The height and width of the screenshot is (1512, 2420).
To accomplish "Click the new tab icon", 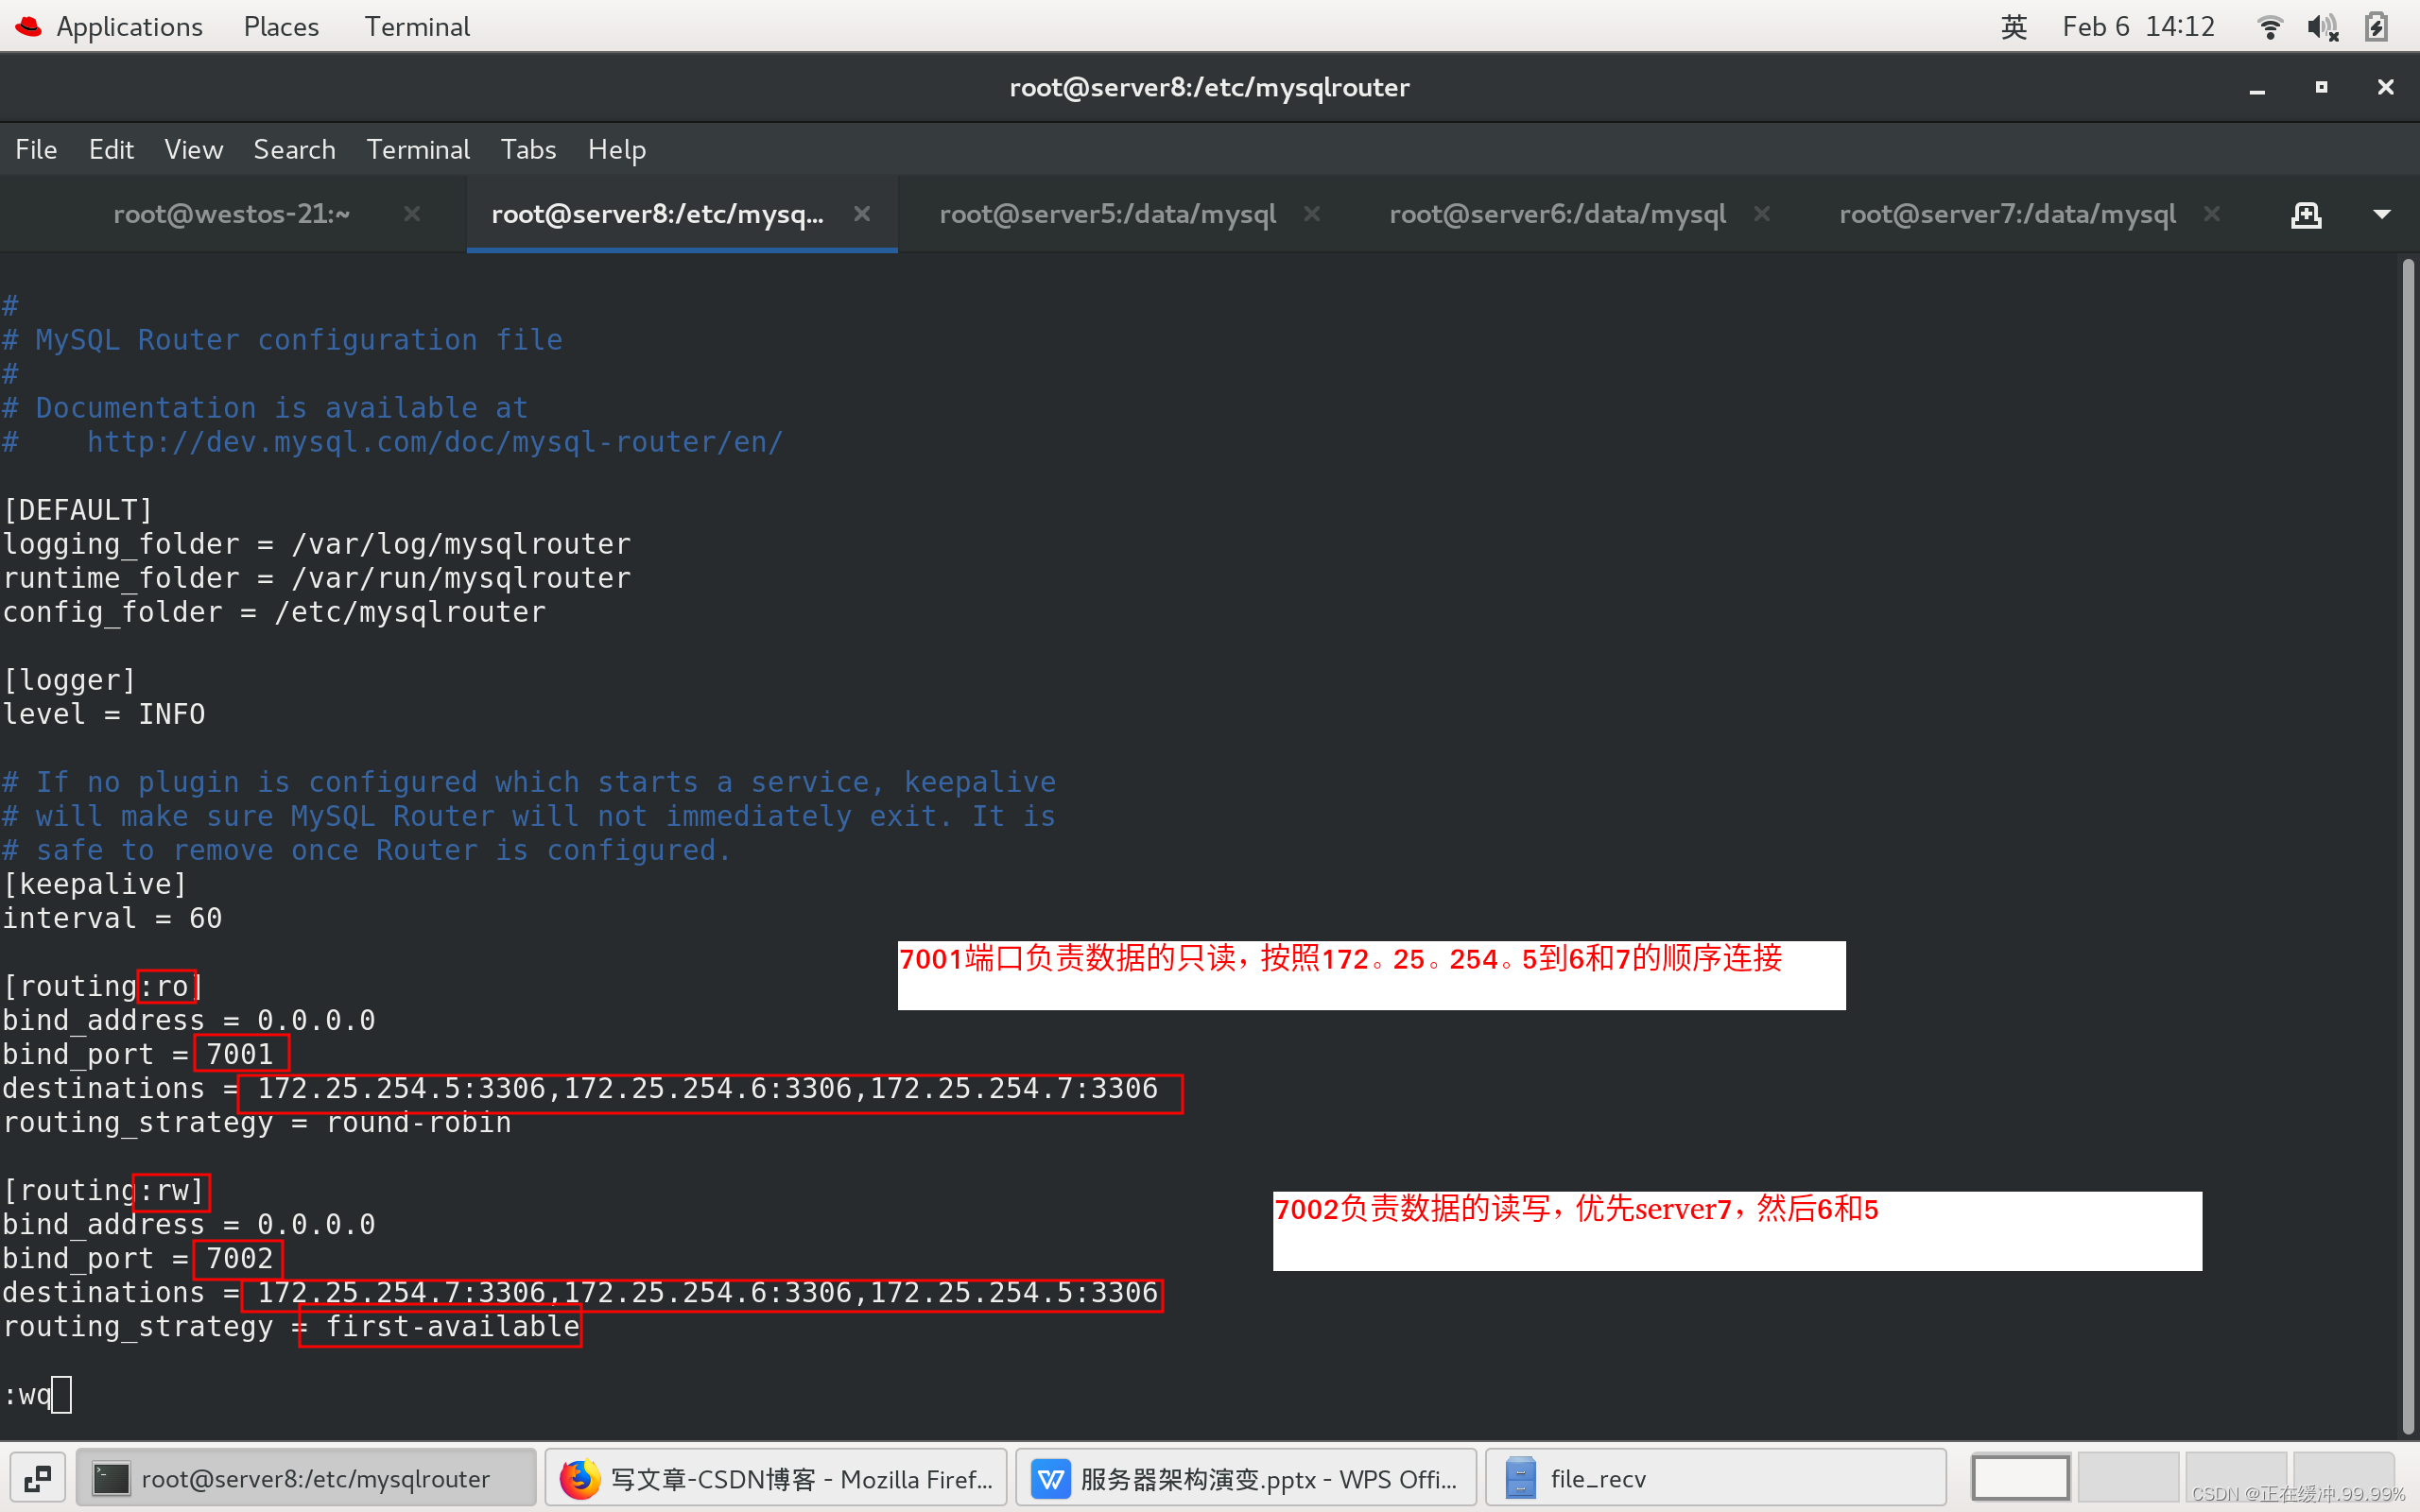I will (2306, 214).
